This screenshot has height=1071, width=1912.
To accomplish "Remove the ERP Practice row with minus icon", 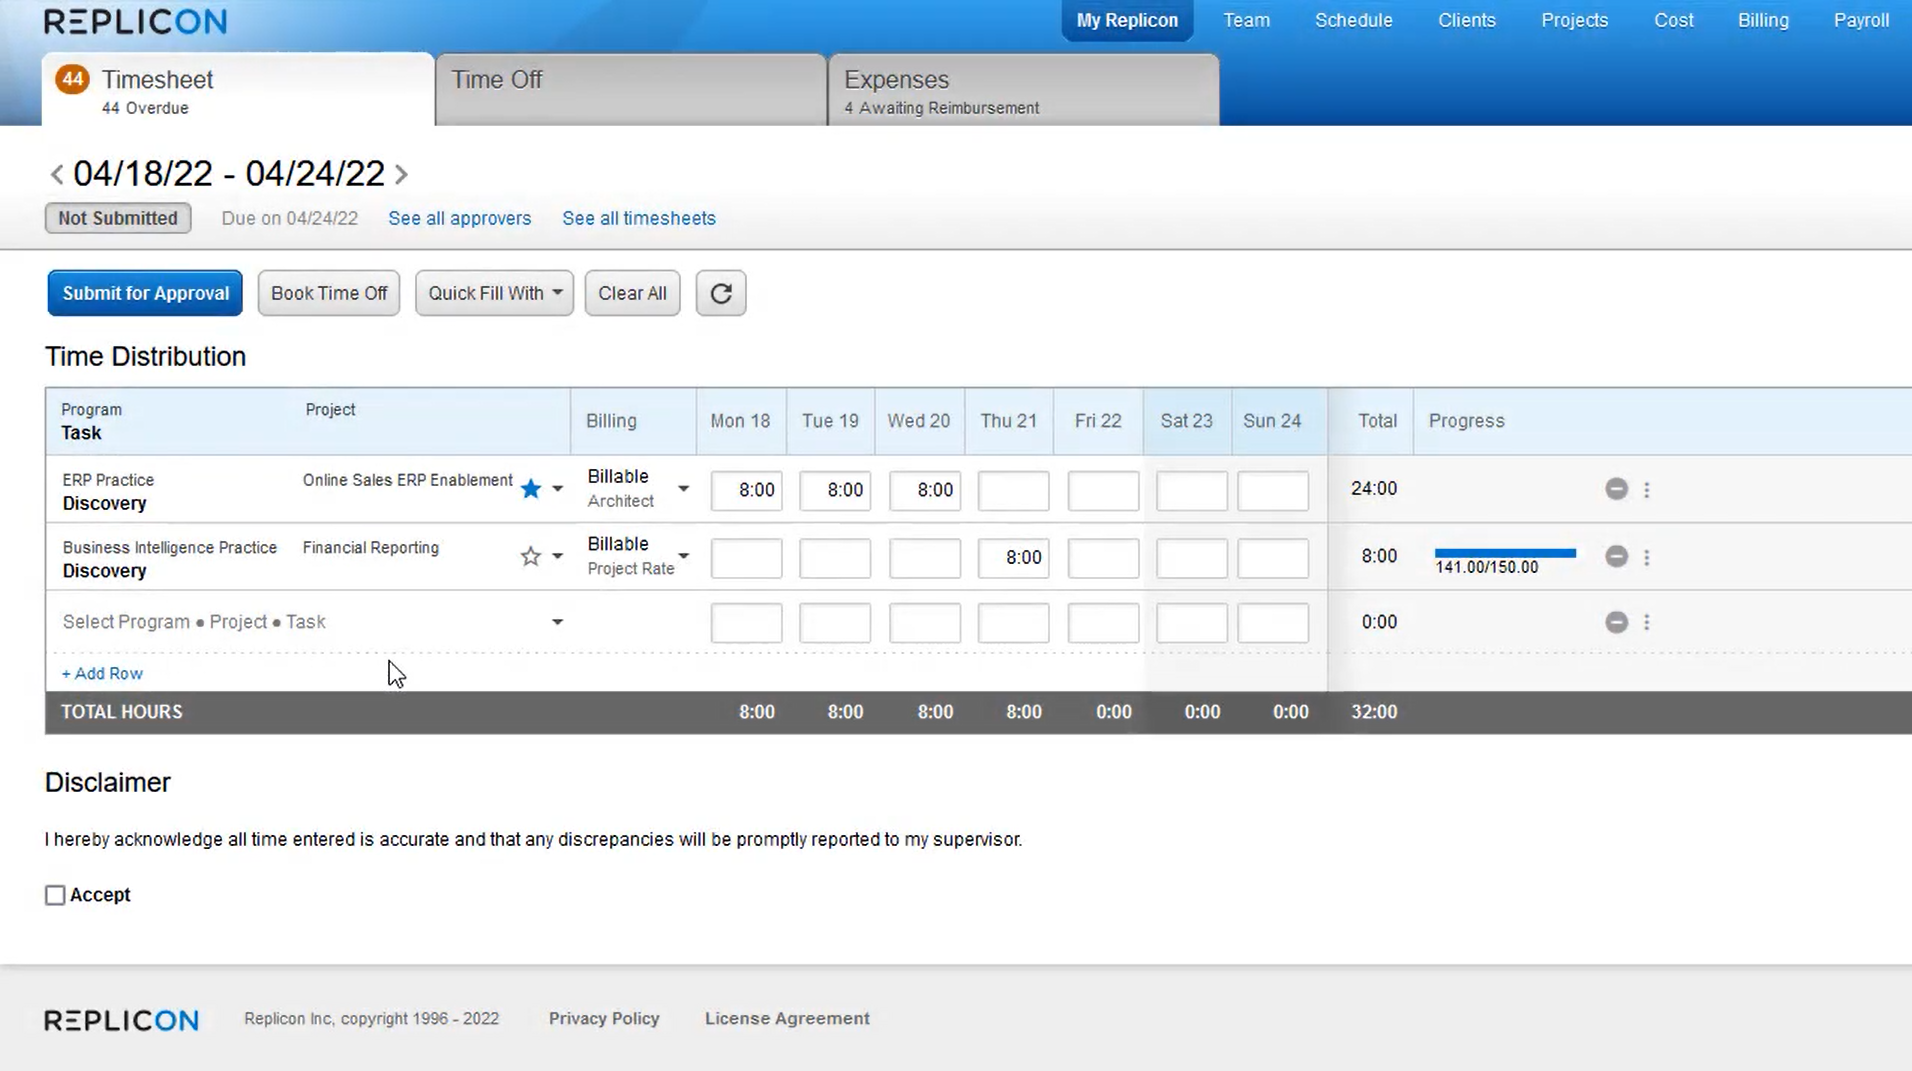I will 1616,489.
